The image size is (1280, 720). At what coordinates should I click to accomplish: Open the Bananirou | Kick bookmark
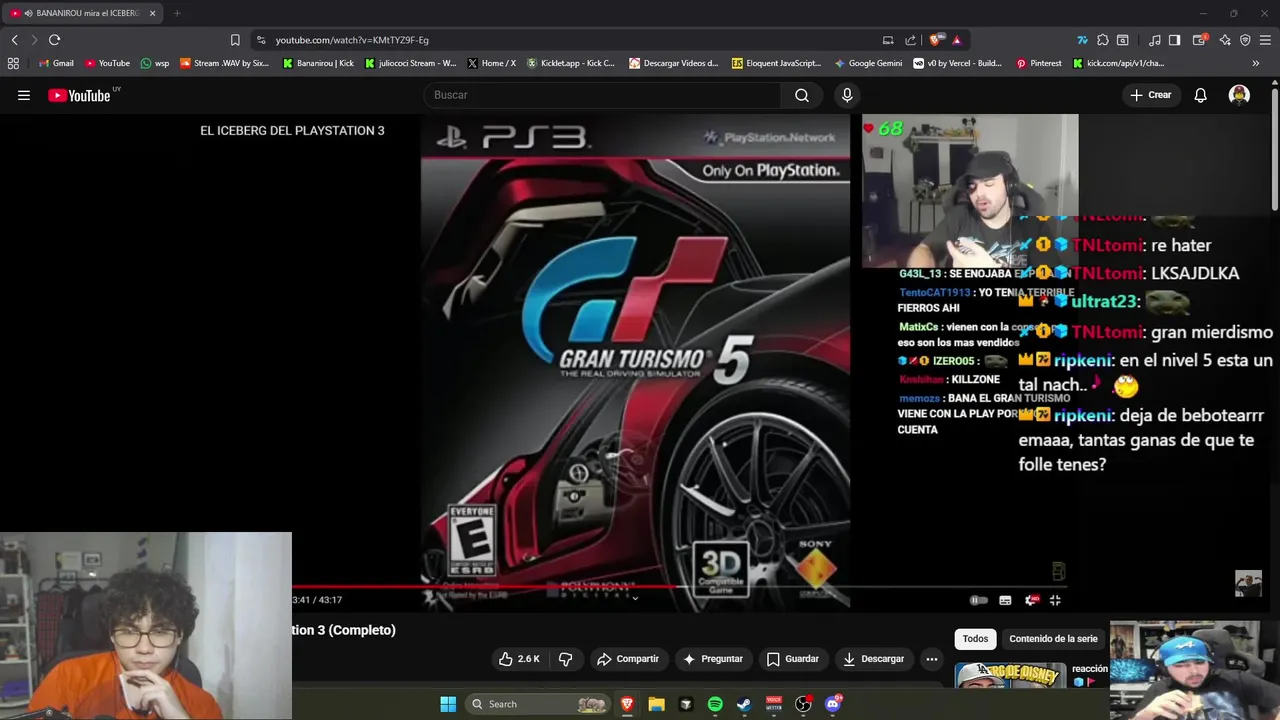tap(318, 63)
